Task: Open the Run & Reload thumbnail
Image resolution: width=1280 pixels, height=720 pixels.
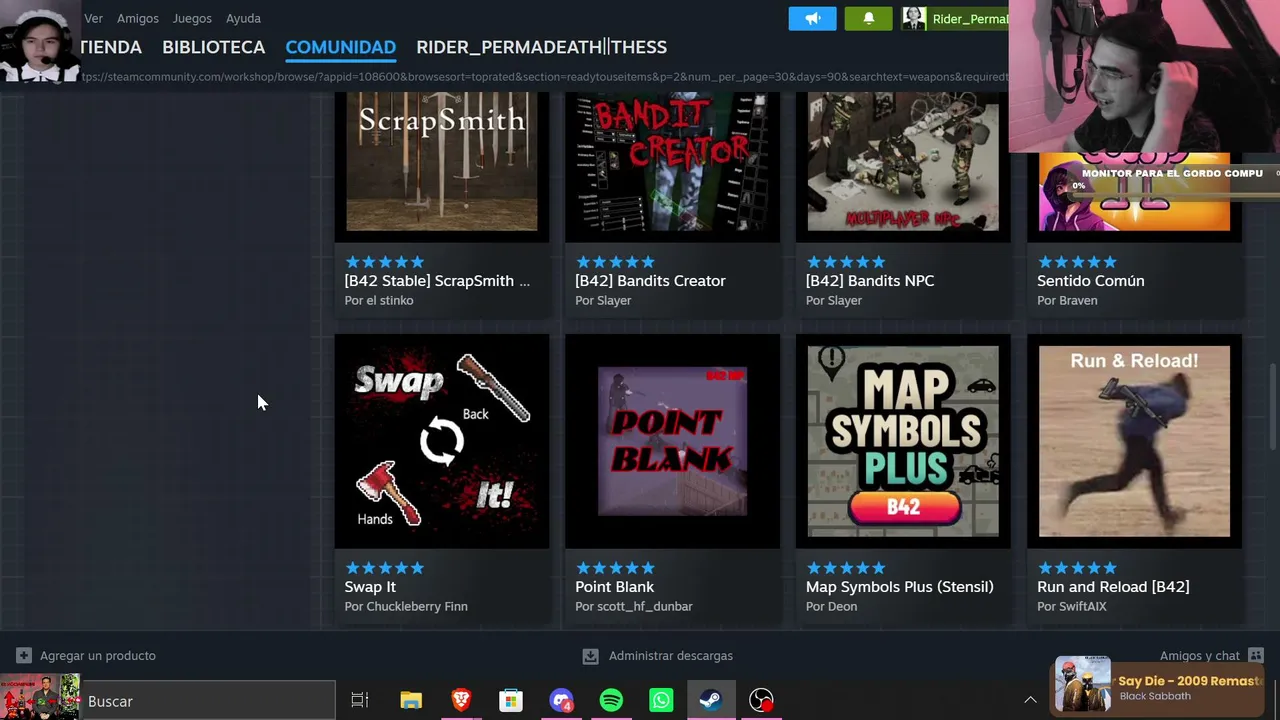Action: click(x=1134, y=441)
